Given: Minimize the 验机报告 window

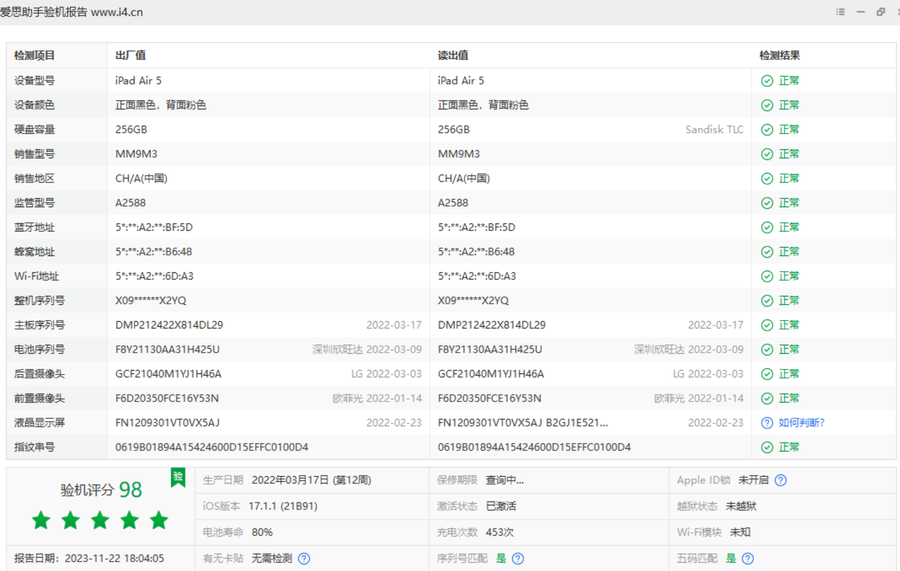Looking at the screenshot, I should [860, 11].
